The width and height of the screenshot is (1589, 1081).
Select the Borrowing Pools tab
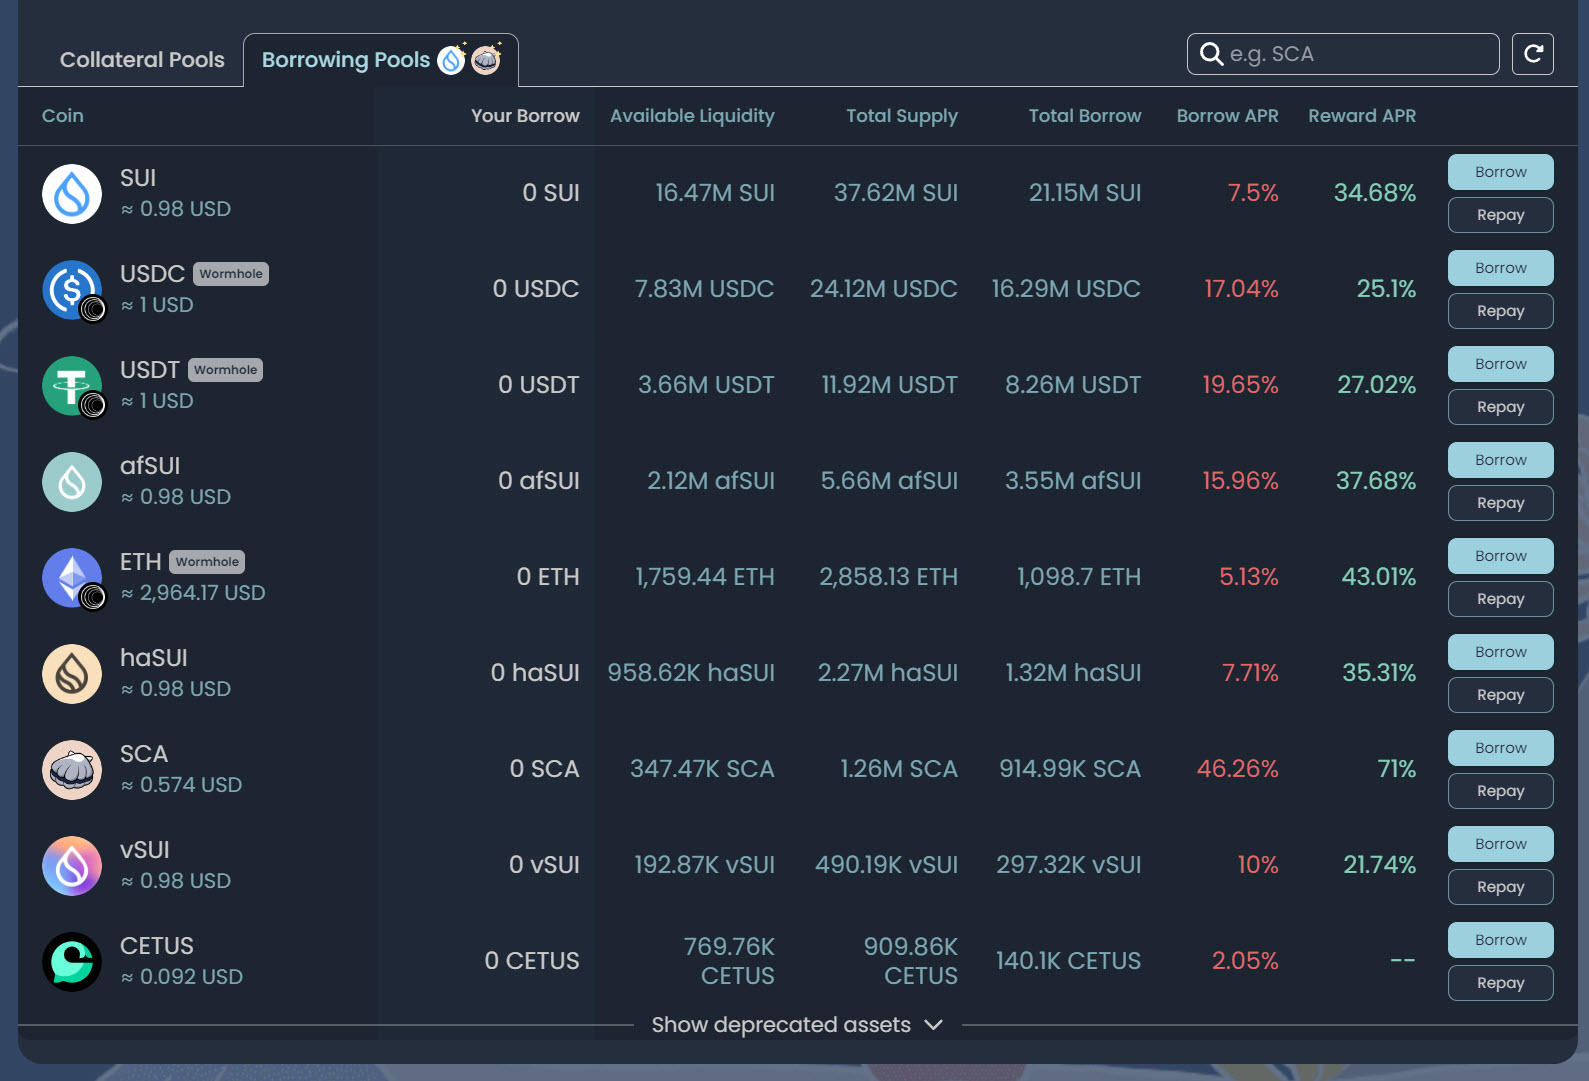point(346,60)
